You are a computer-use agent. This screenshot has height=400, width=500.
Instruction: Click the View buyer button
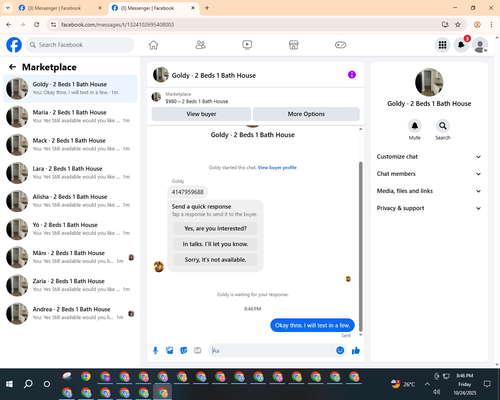pos(201,114)
